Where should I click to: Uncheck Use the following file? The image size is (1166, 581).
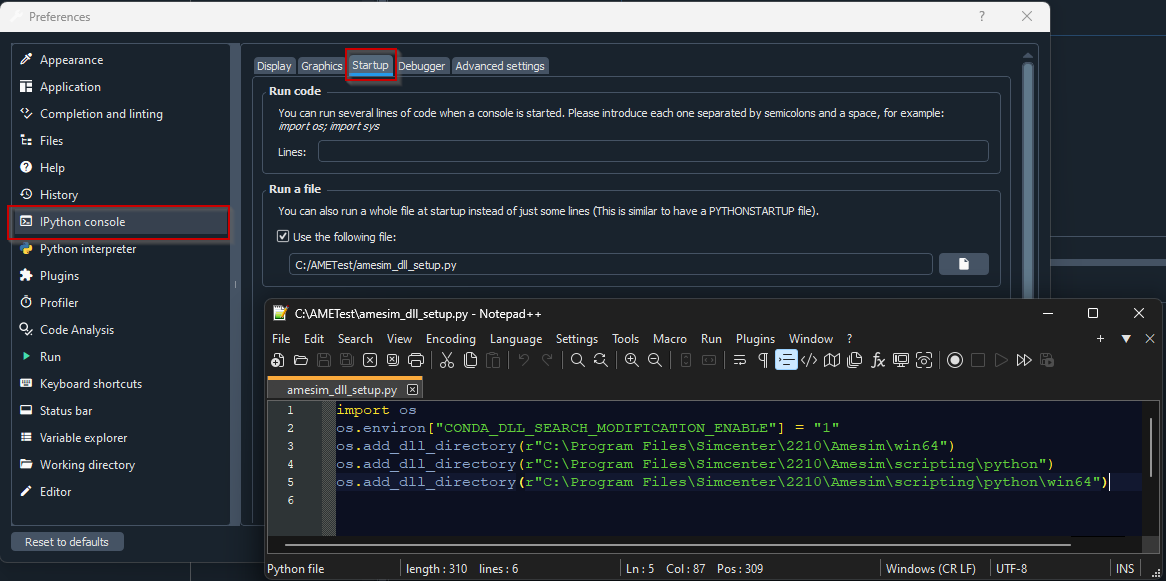click(283, 235)
